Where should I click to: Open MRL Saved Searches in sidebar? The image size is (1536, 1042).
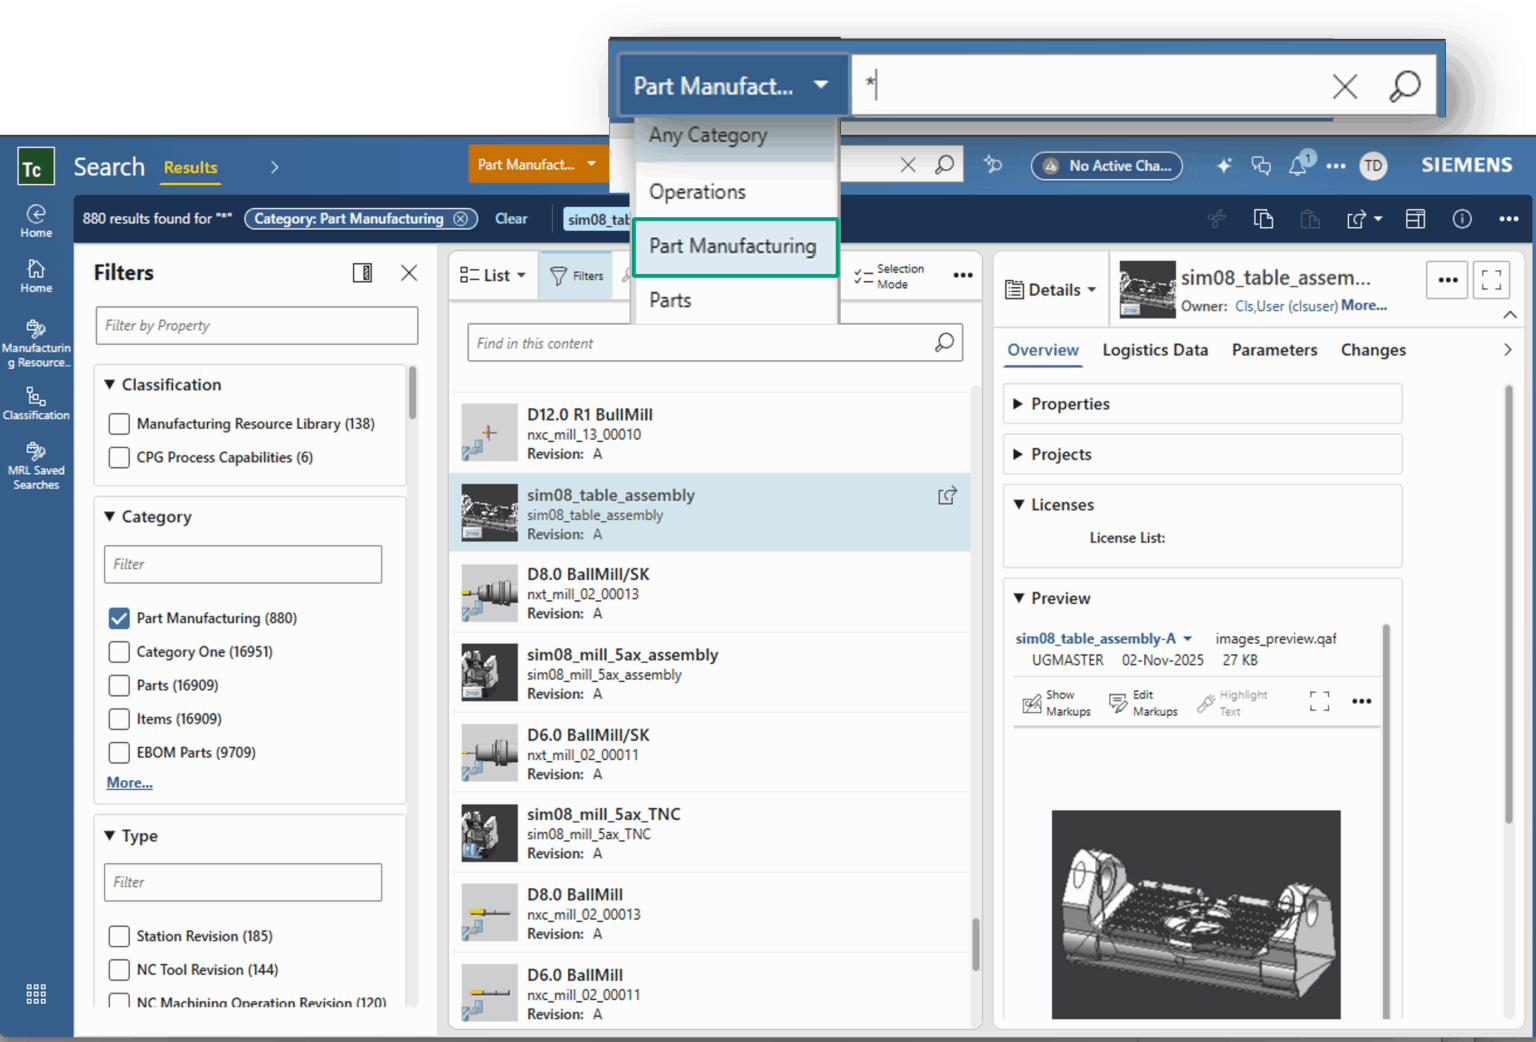[36, 466]
